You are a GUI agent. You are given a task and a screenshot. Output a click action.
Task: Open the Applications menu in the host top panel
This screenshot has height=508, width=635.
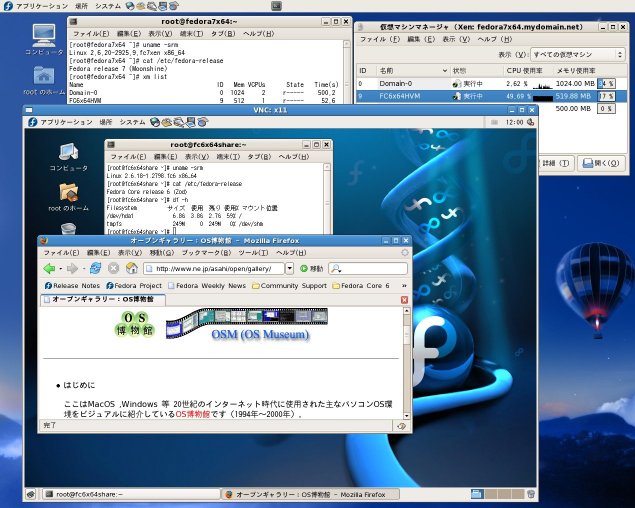42,6
